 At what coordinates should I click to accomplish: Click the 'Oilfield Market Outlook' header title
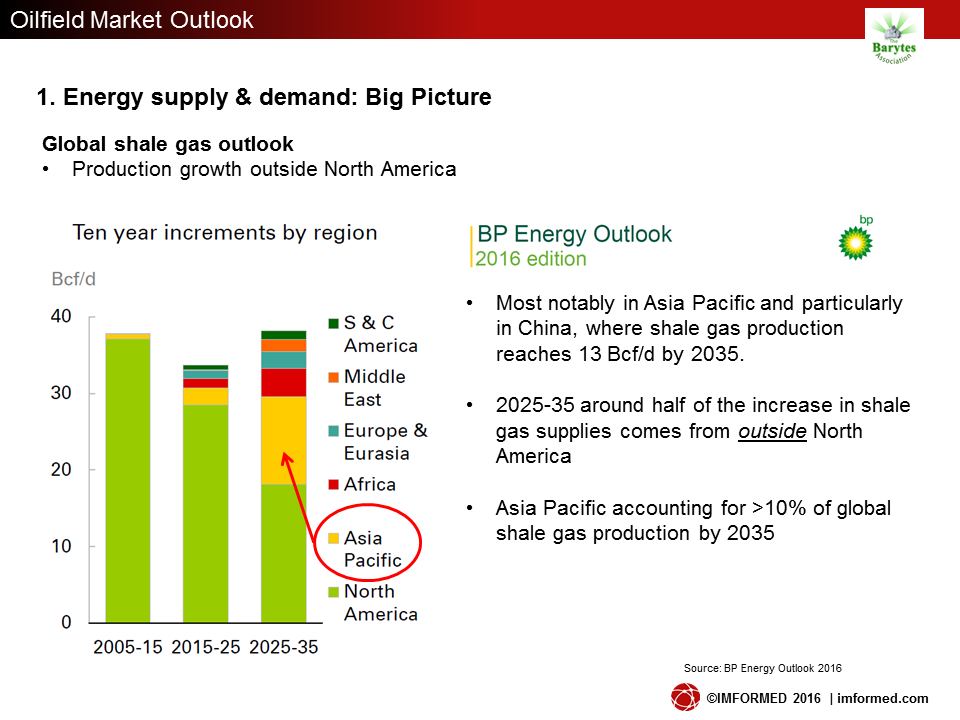[x=132, y=20]
